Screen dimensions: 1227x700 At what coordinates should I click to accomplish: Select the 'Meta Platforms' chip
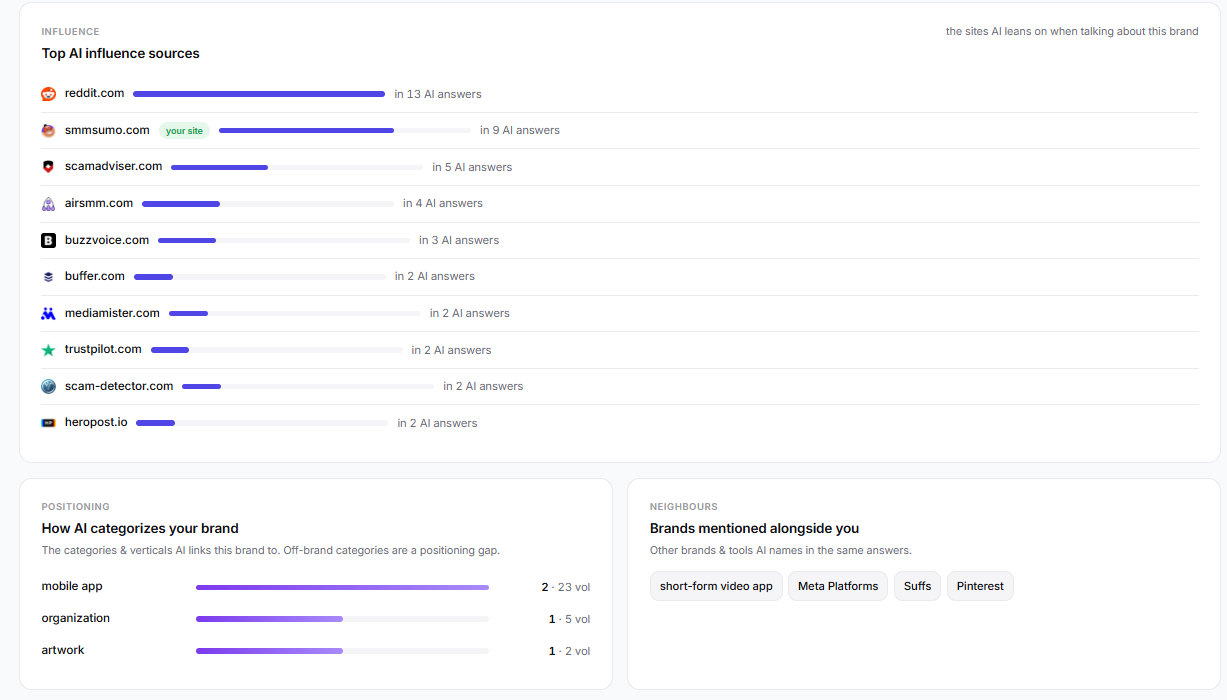pos(838,586)
